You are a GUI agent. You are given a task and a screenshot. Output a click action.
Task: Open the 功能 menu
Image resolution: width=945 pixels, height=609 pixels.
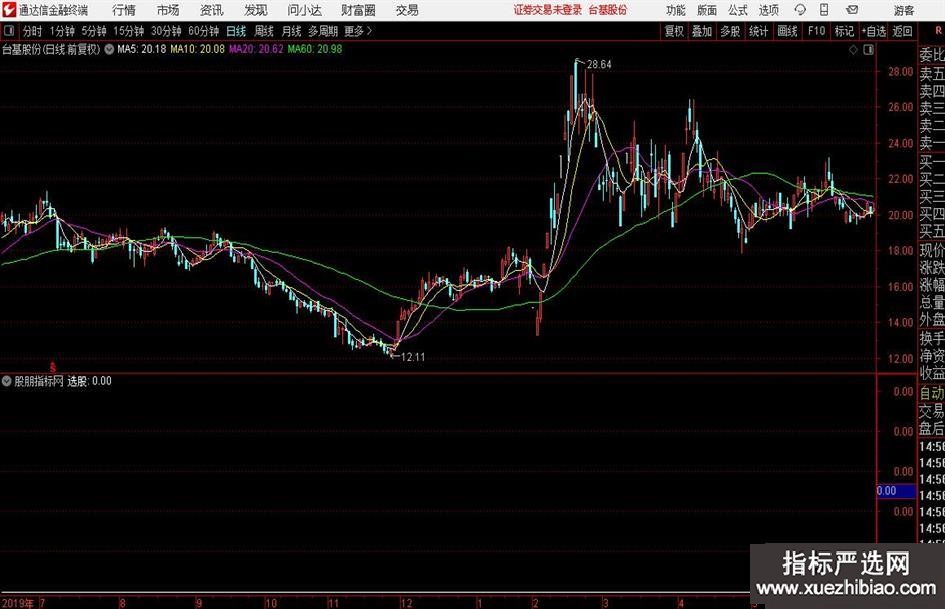click(x=676, y=10)
